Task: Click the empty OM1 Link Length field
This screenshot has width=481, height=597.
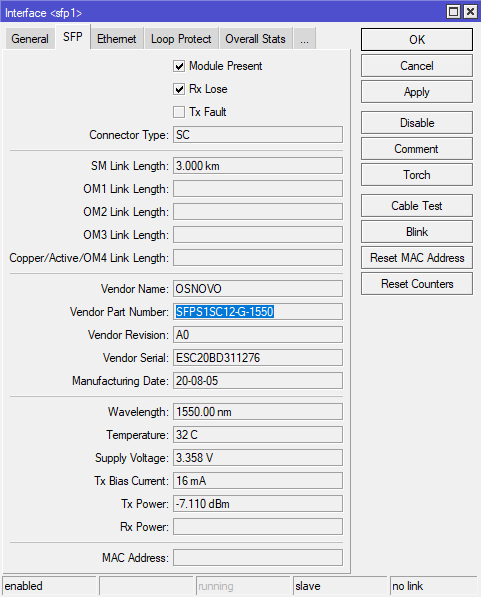Action: (x=258, y=189)
